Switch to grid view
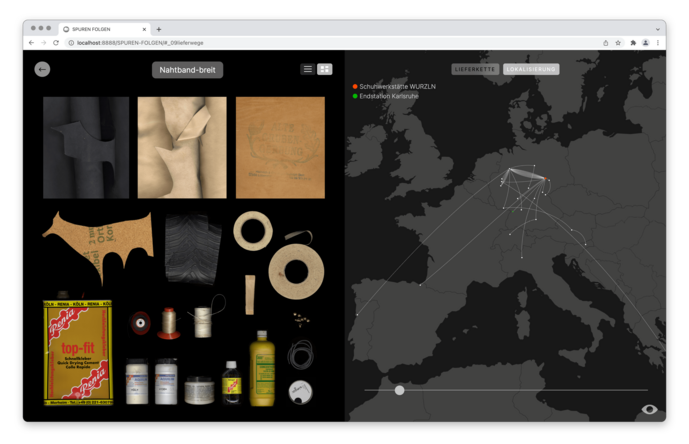The image size is (689, 444). (324, 69)
